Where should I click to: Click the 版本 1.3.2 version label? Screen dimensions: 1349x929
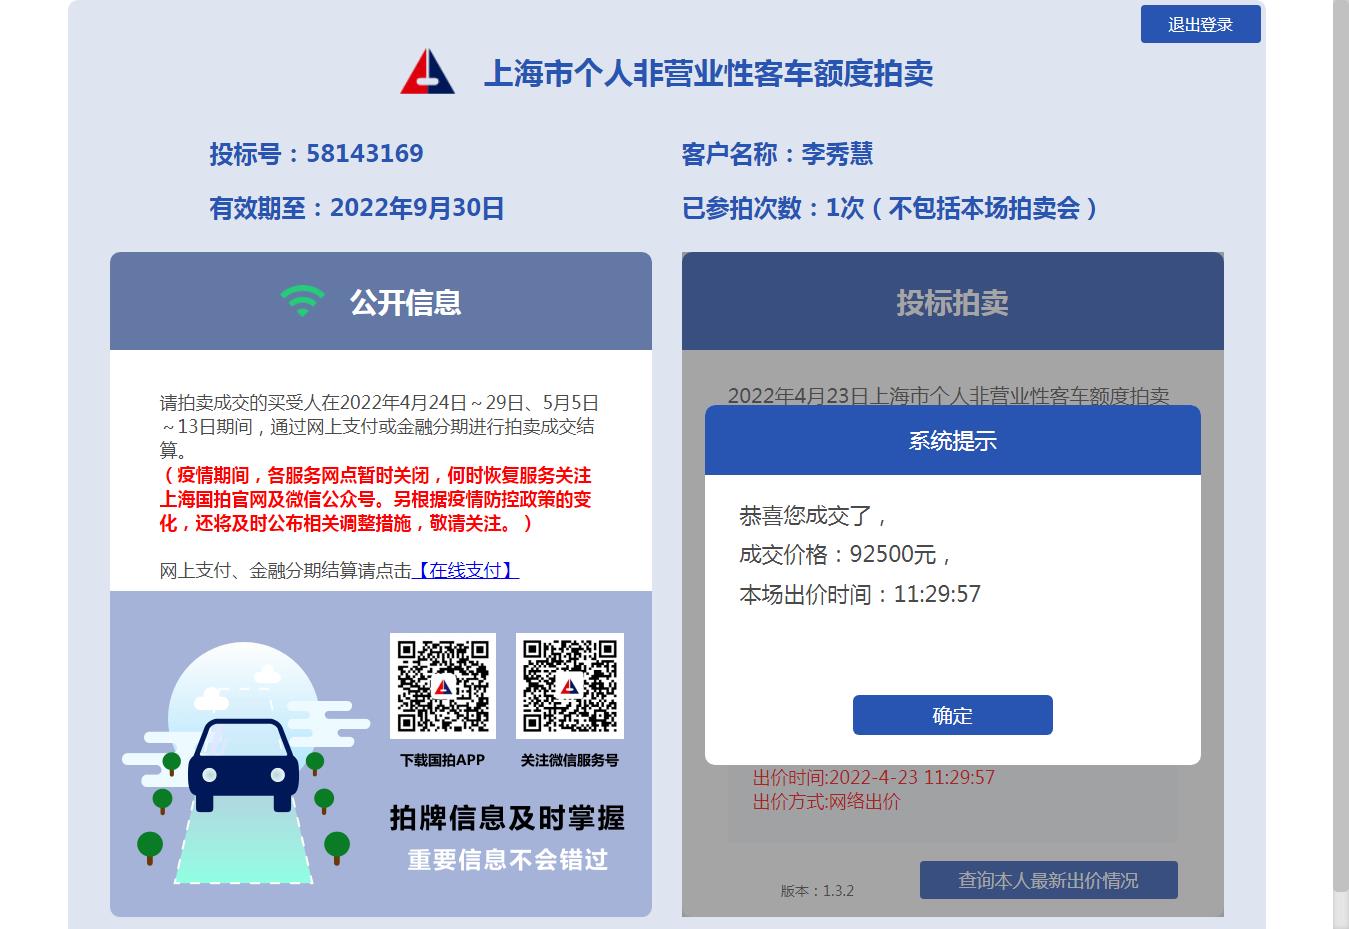click(x=817, y=890)
